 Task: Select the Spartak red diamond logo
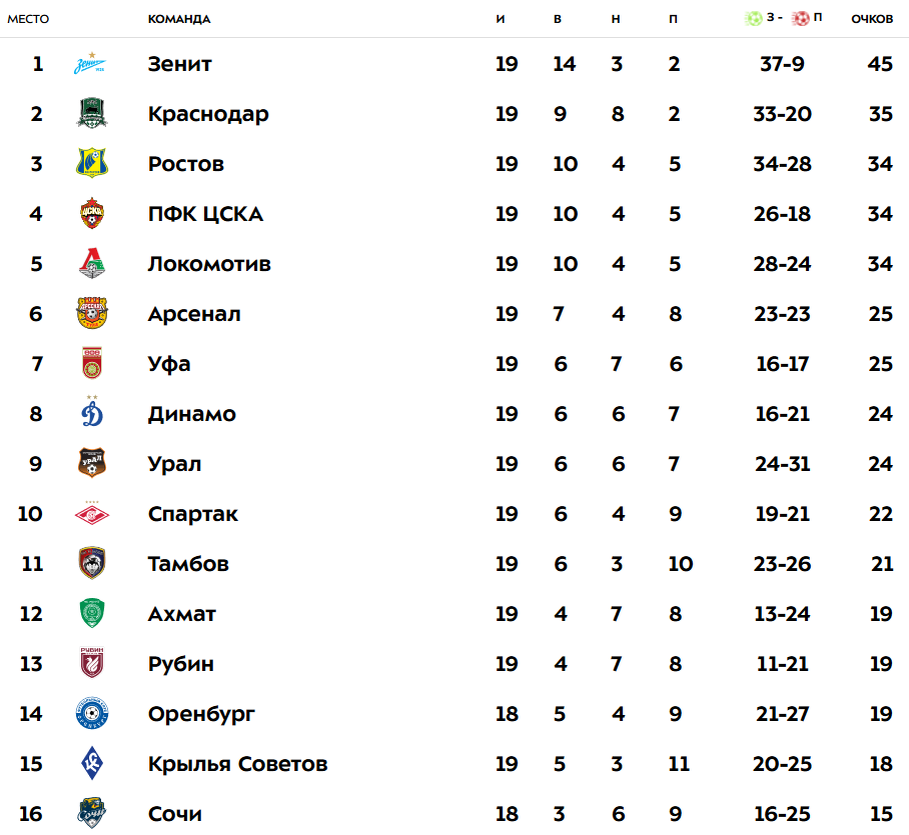tap(92, 514)
